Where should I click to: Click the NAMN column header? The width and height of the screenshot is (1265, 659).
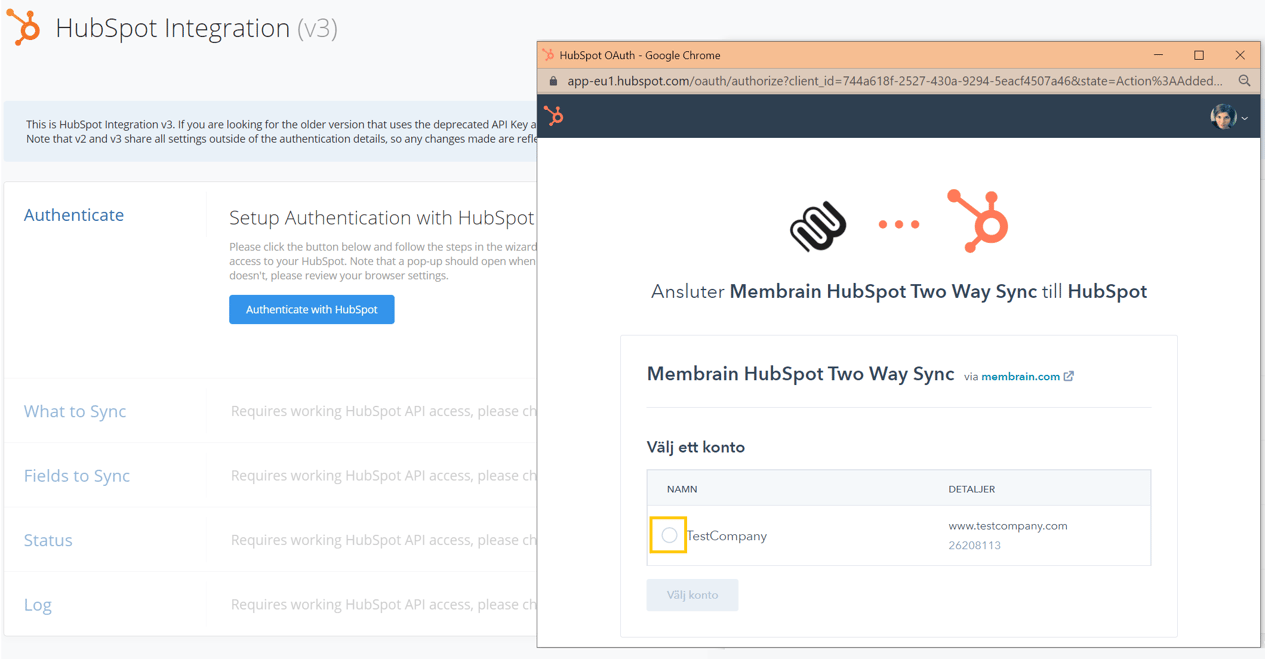[x=682, y=489]
